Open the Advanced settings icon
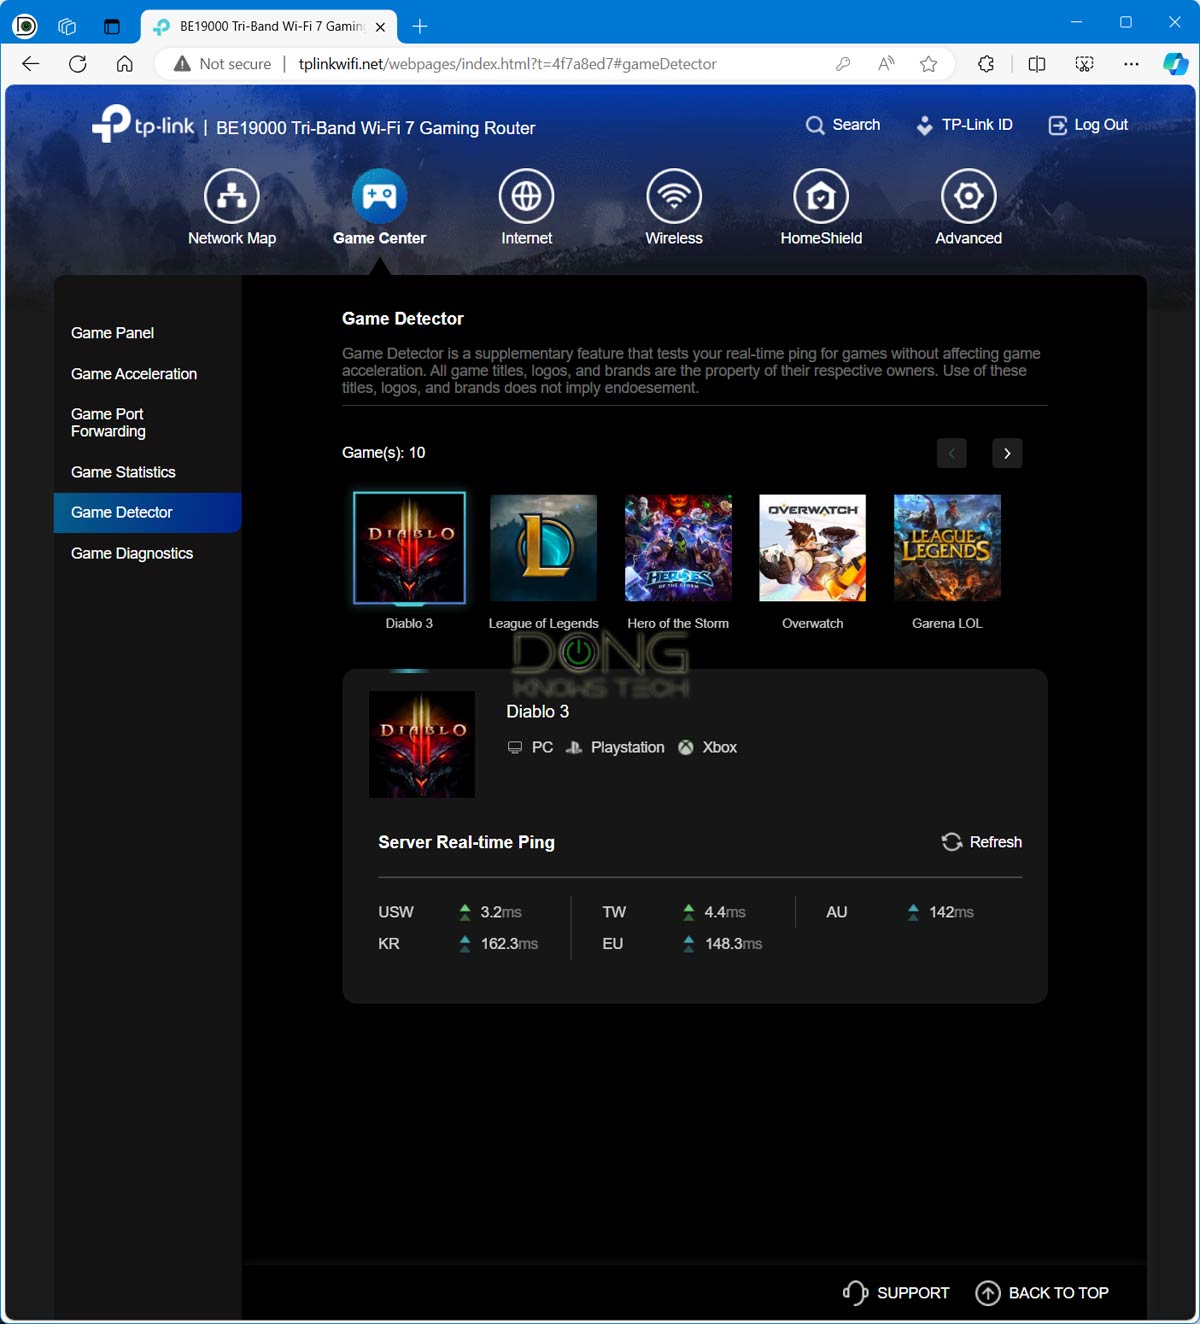Viewport: 1200px width, 1324px height. pos(968,208)
